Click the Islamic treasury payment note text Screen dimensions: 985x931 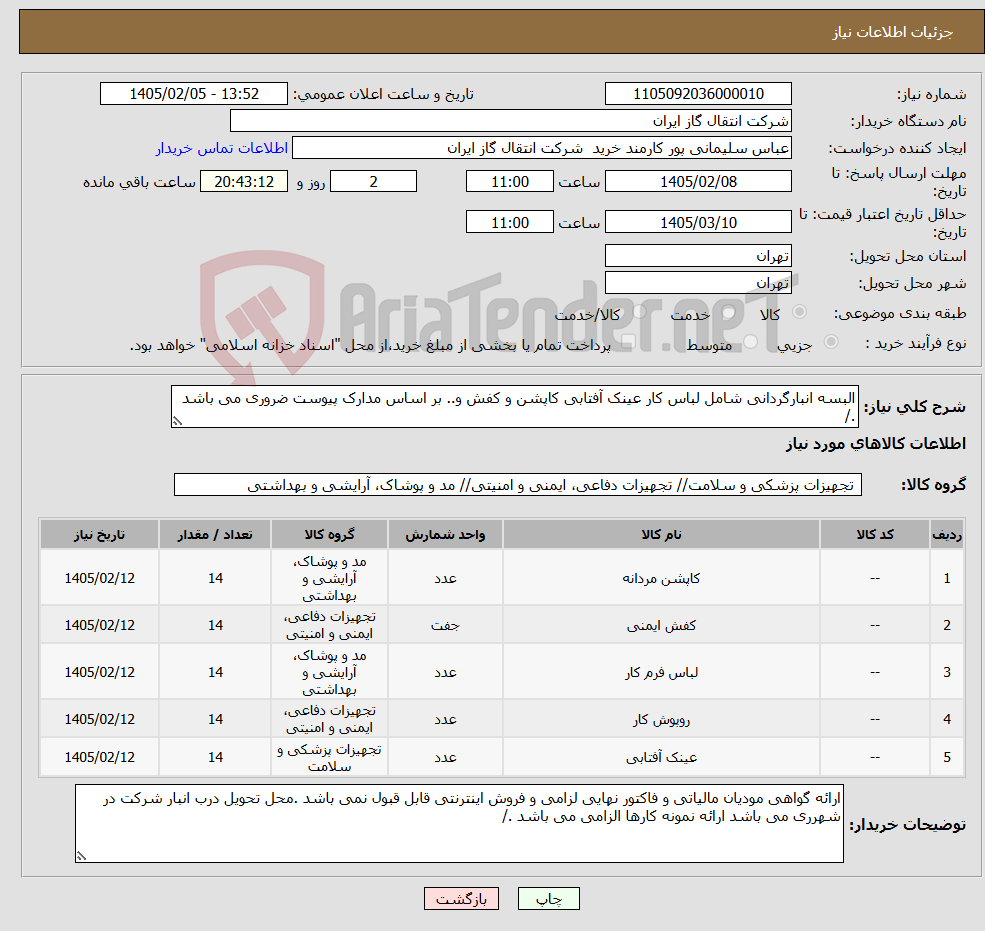pyautogui.click(x=370, y=345)
